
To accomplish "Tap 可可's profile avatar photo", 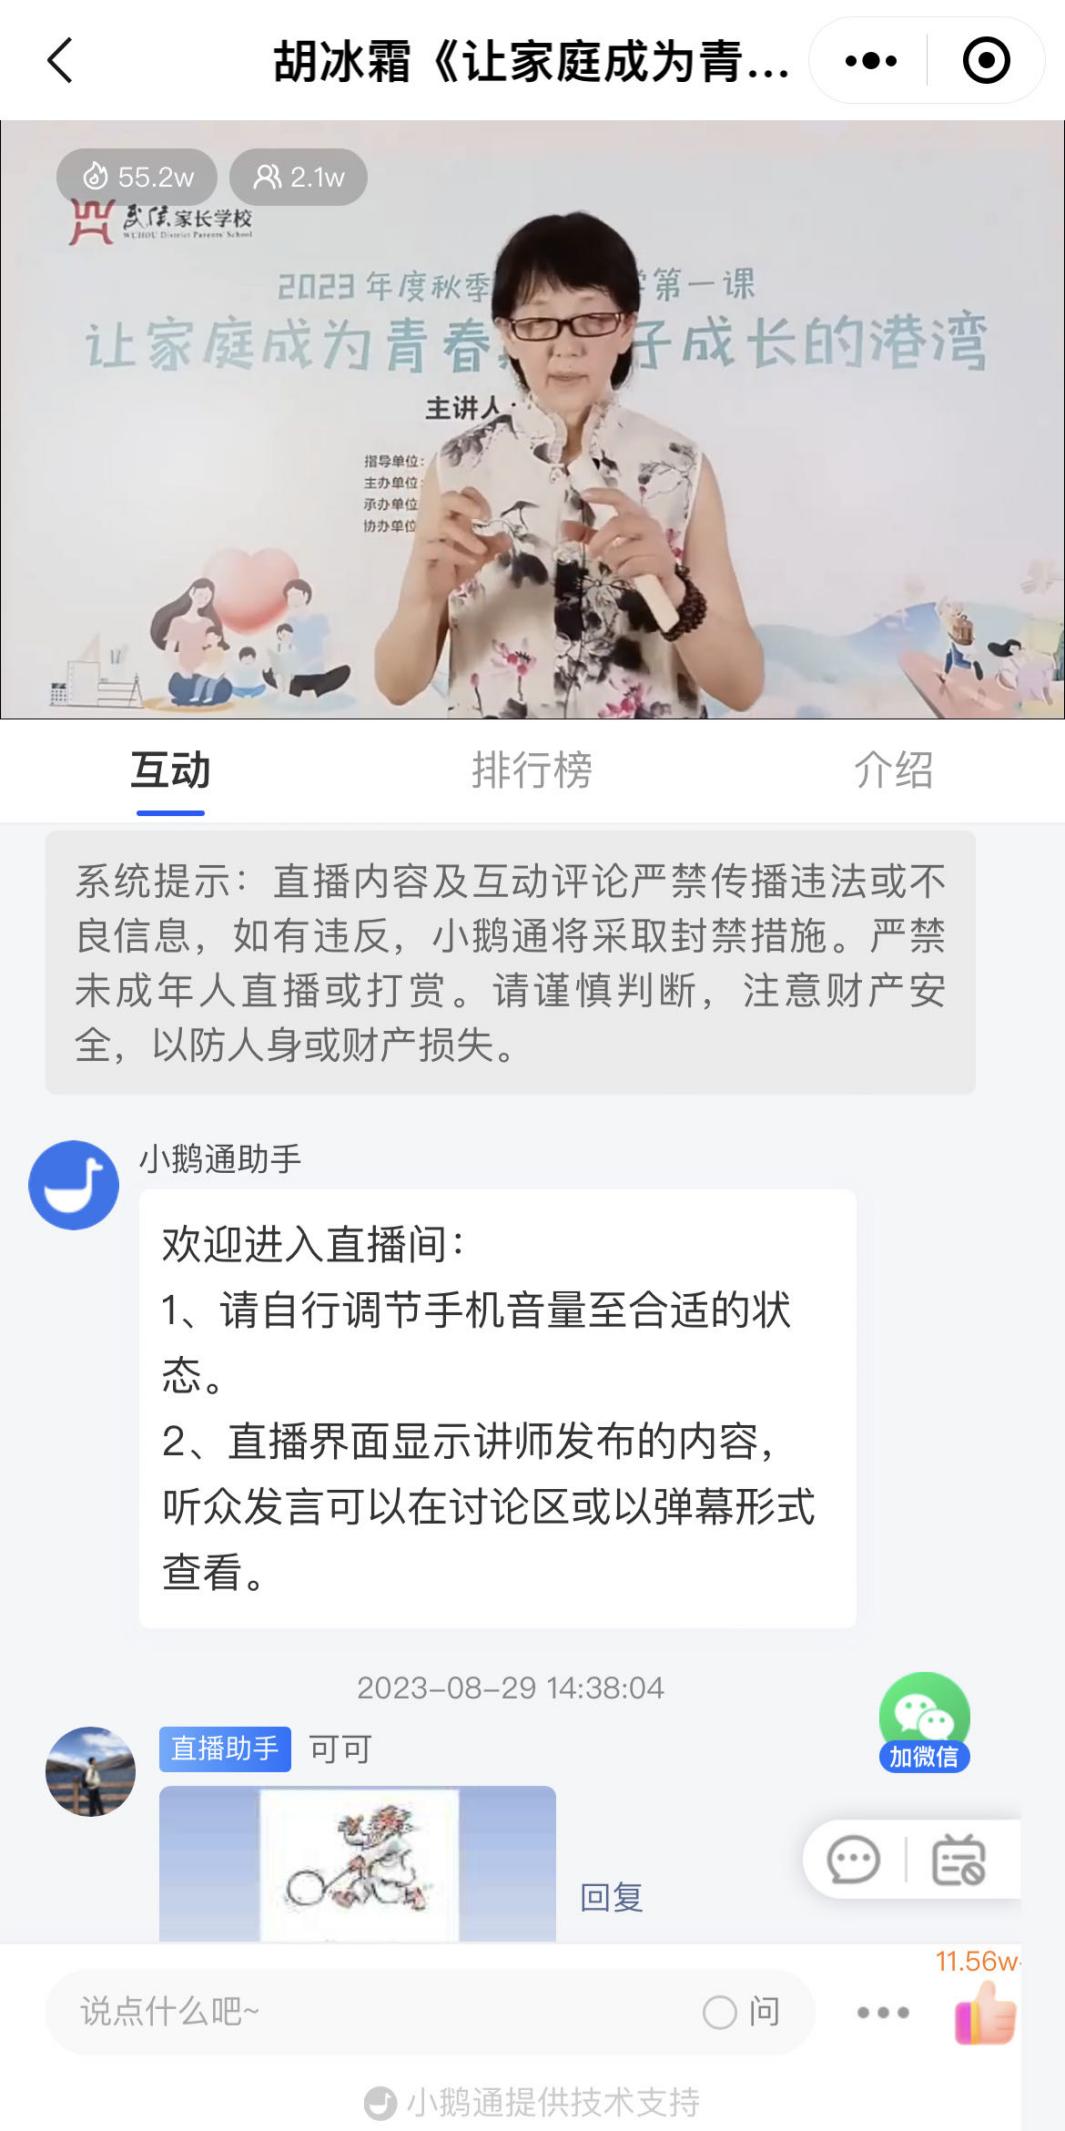I will pos(90,1771).
